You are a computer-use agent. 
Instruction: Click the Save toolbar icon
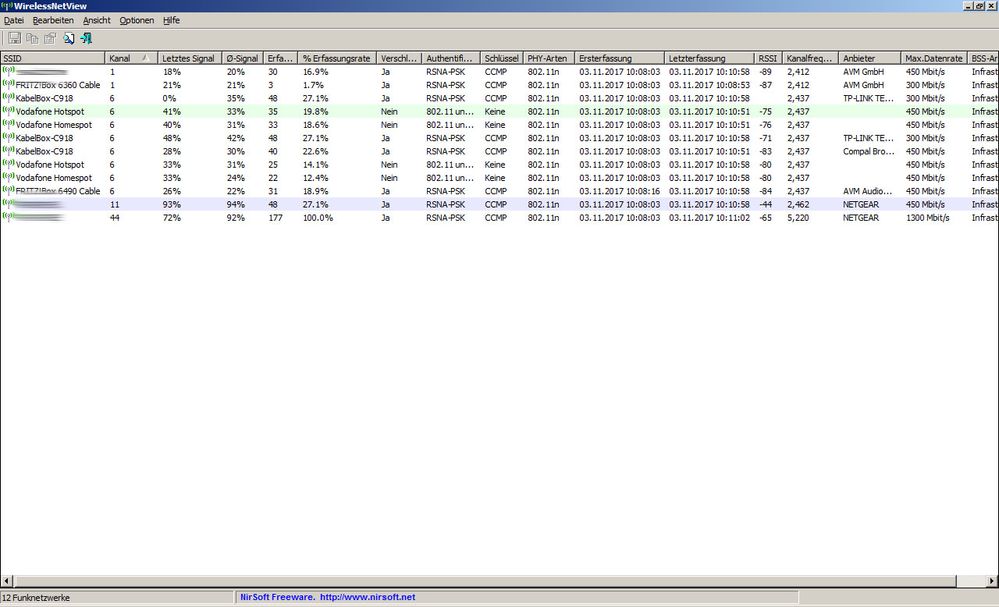[14, 38]
